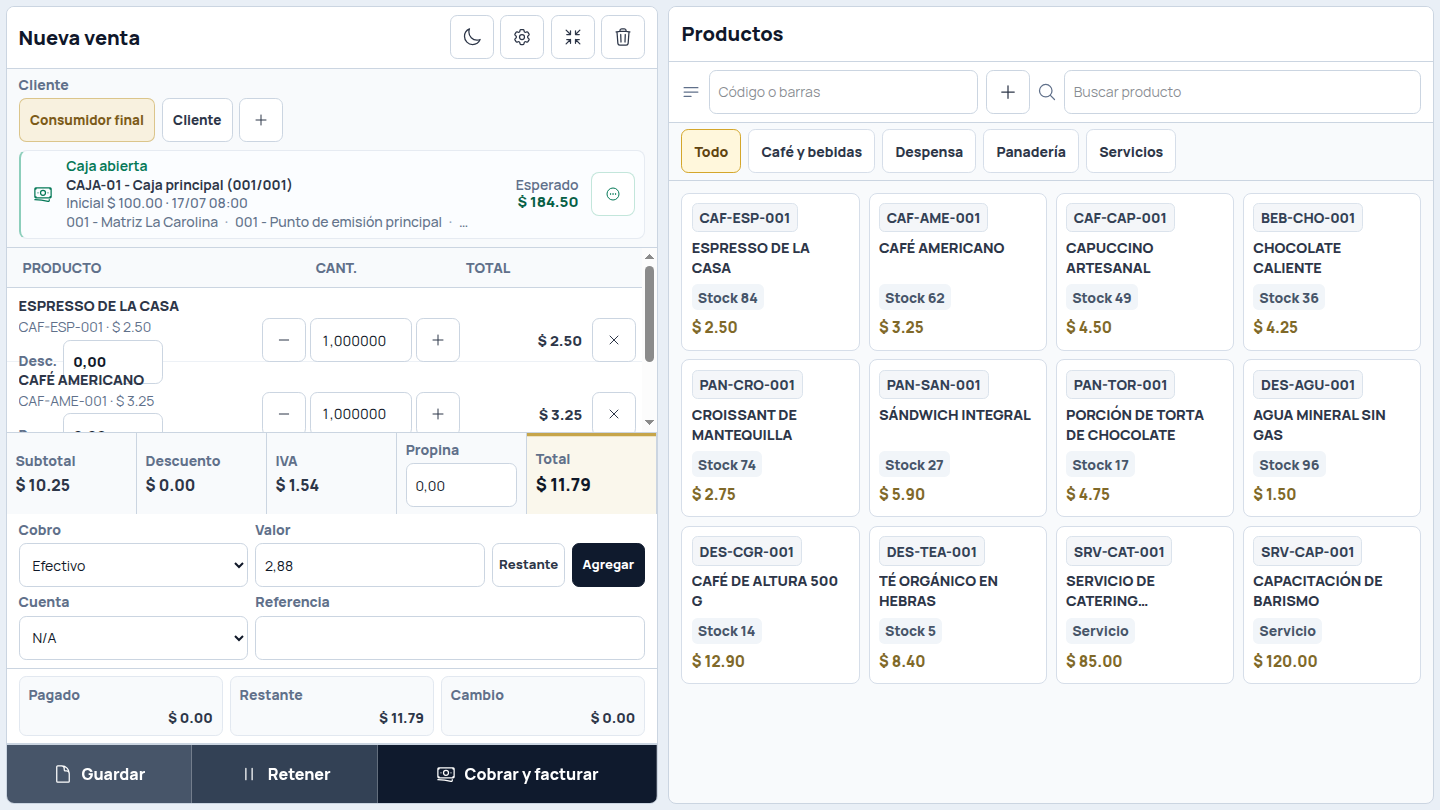Click the Subtotal $ 10.25 value
The width and height of the screenshot is (1440, 810).
click(x=43, y=485)
